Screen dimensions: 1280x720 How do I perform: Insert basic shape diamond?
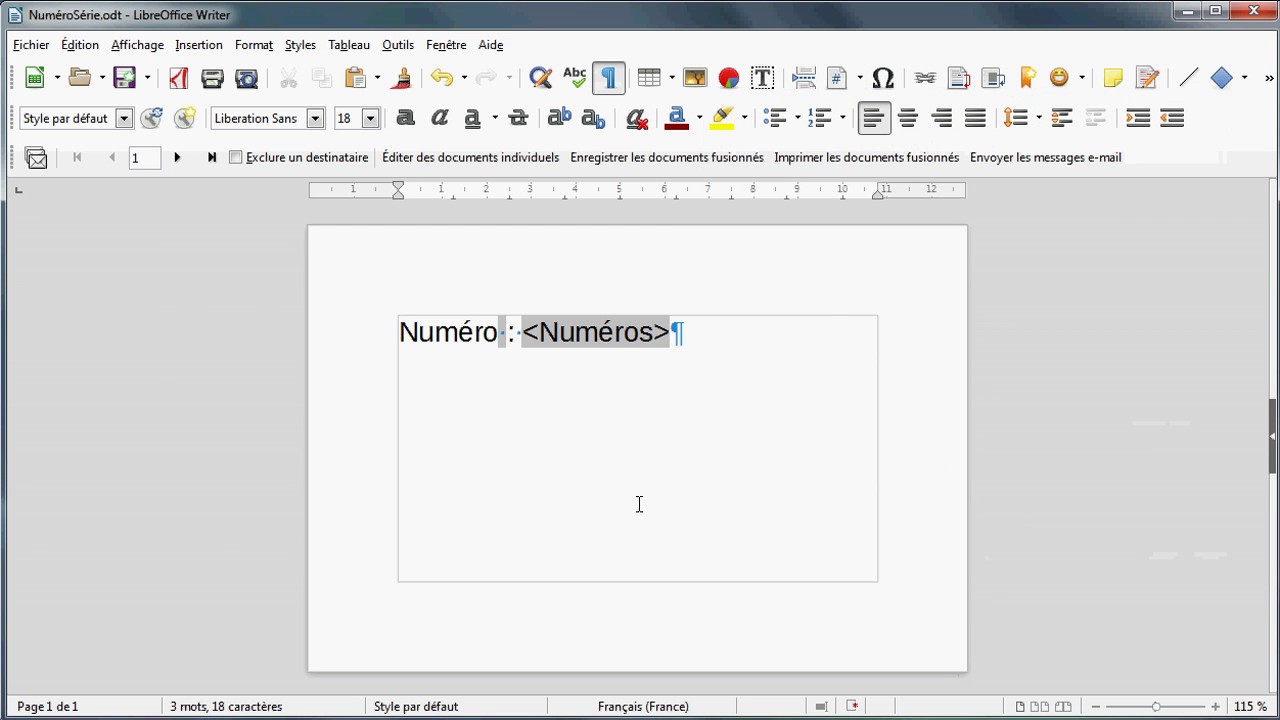point(1221,78)
